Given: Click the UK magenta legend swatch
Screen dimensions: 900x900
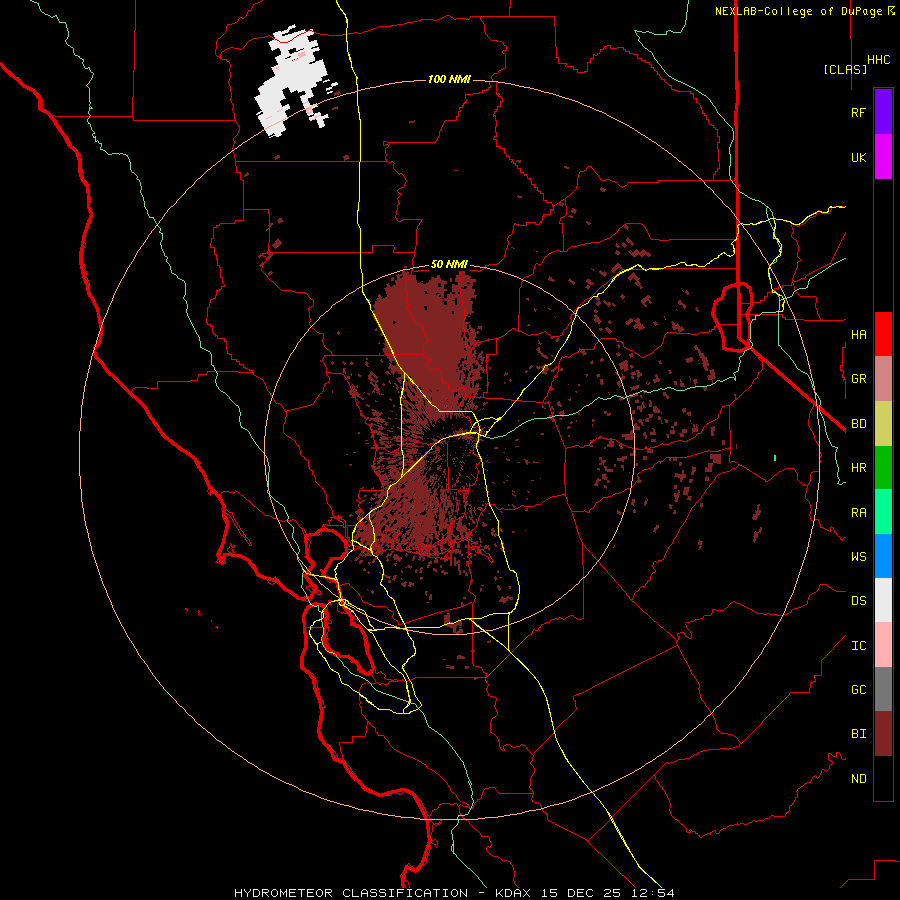Looking at the screenshot, I should 883,157.
